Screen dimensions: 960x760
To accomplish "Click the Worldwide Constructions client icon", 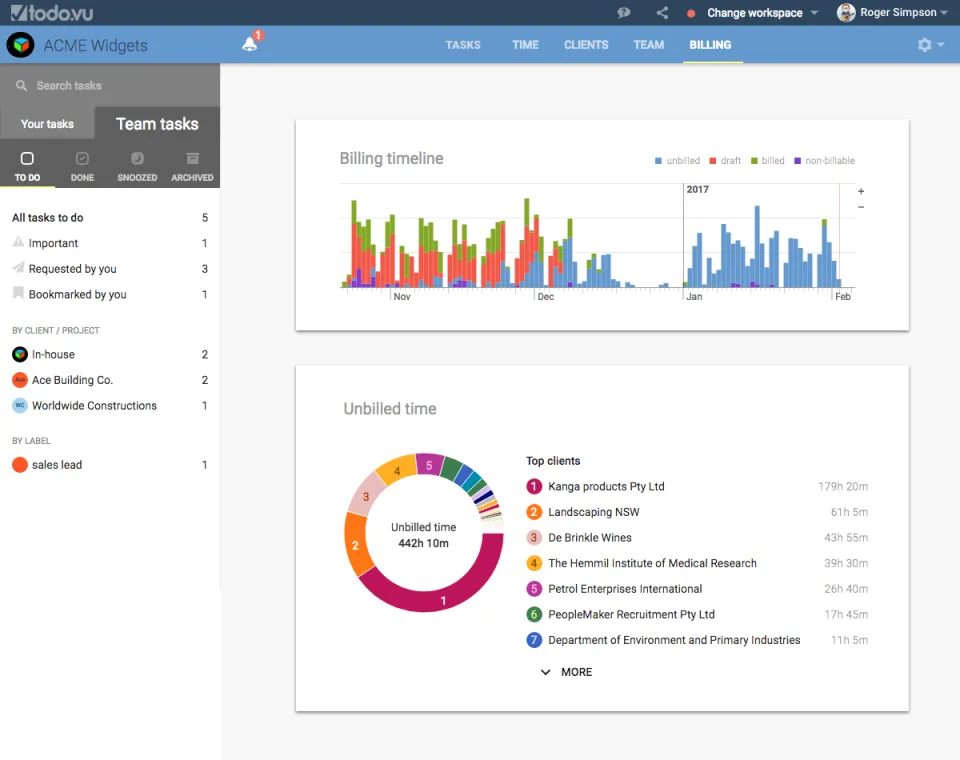I will (x=20, y=405).
